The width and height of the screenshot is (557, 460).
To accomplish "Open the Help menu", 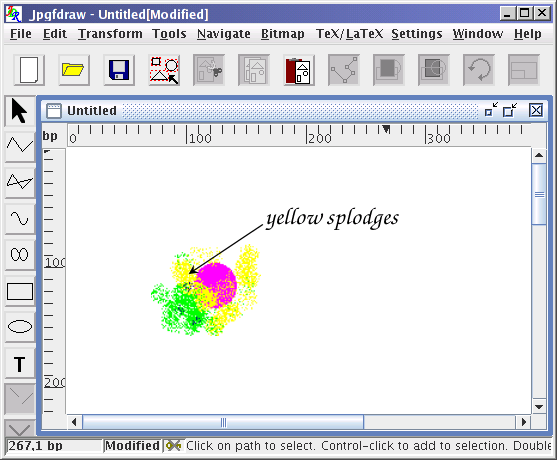I will point(528,34).
